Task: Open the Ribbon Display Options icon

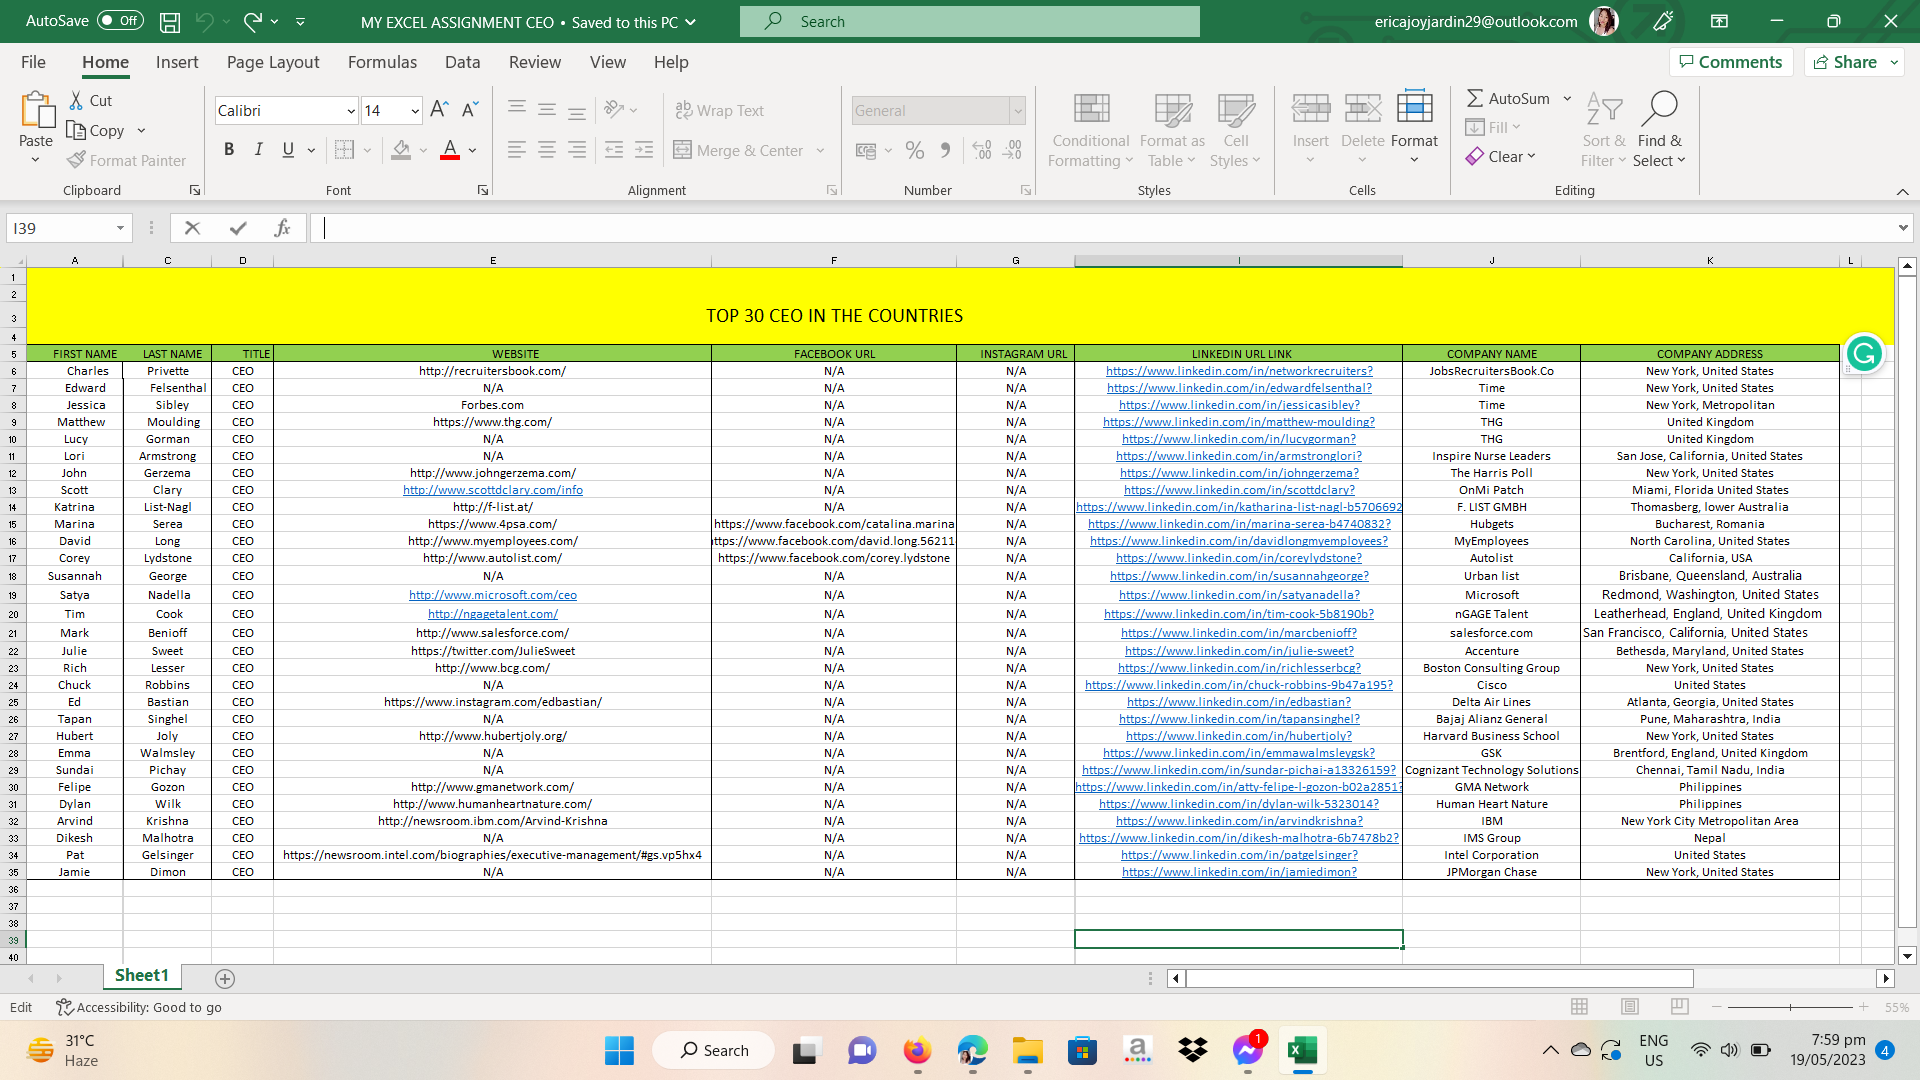Action: click(x=1719, y=21)
